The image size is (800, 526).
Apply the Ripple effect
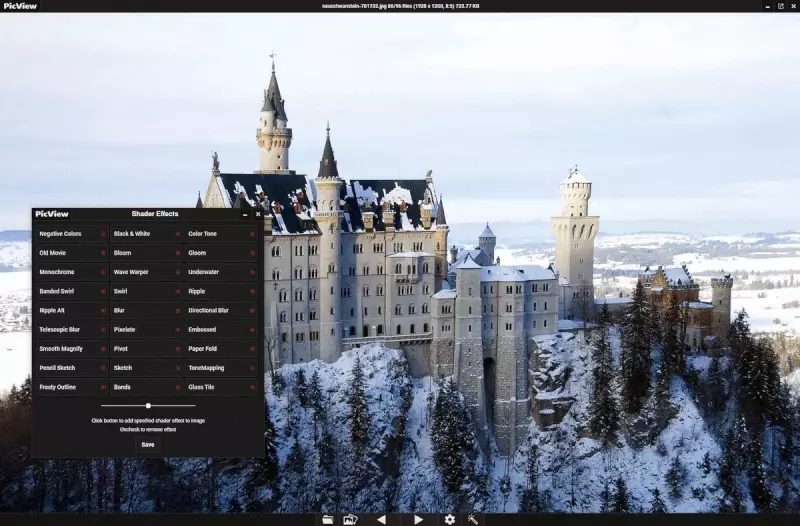221,291
